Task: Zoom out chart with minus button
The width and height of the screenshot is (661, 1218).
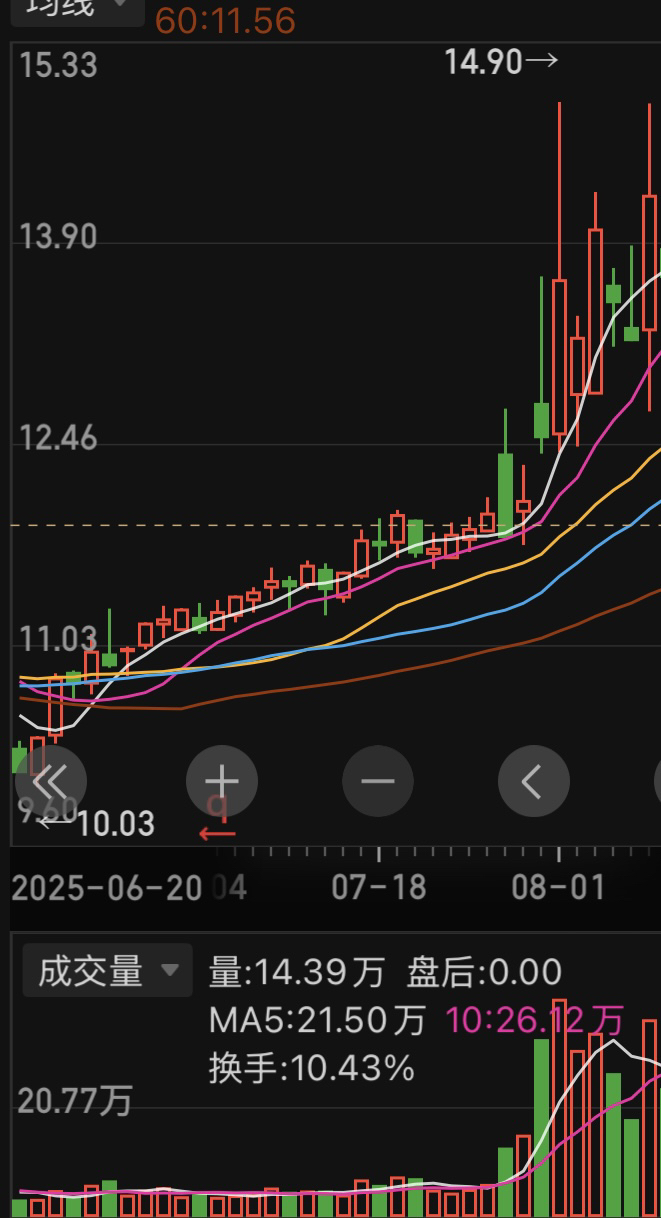Action: coord(378,781)
